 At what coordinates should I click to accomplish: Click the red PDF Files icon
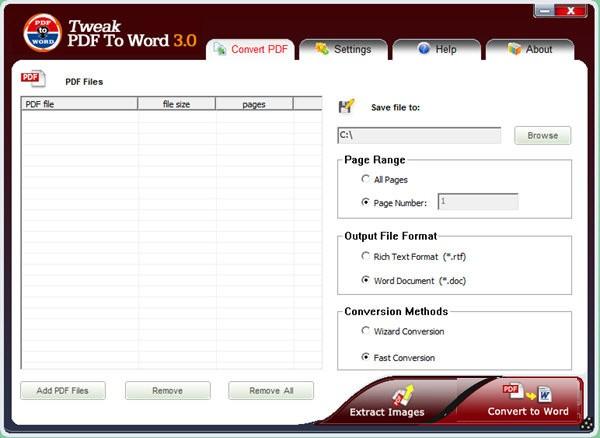coord(31,78)
